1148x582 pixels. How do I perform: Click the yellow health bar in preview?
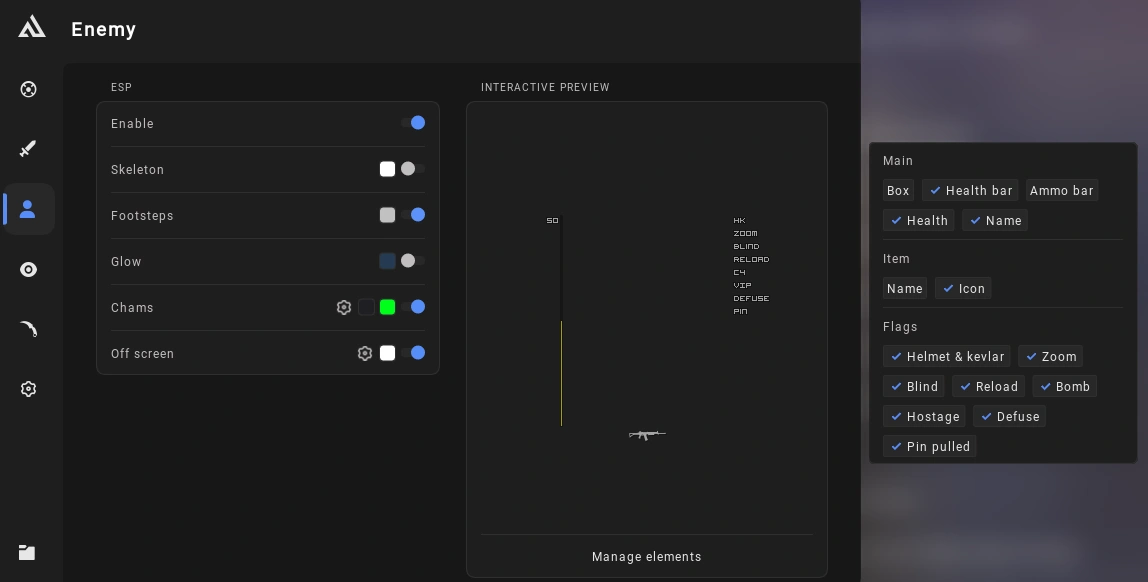[x=562, y=373]
